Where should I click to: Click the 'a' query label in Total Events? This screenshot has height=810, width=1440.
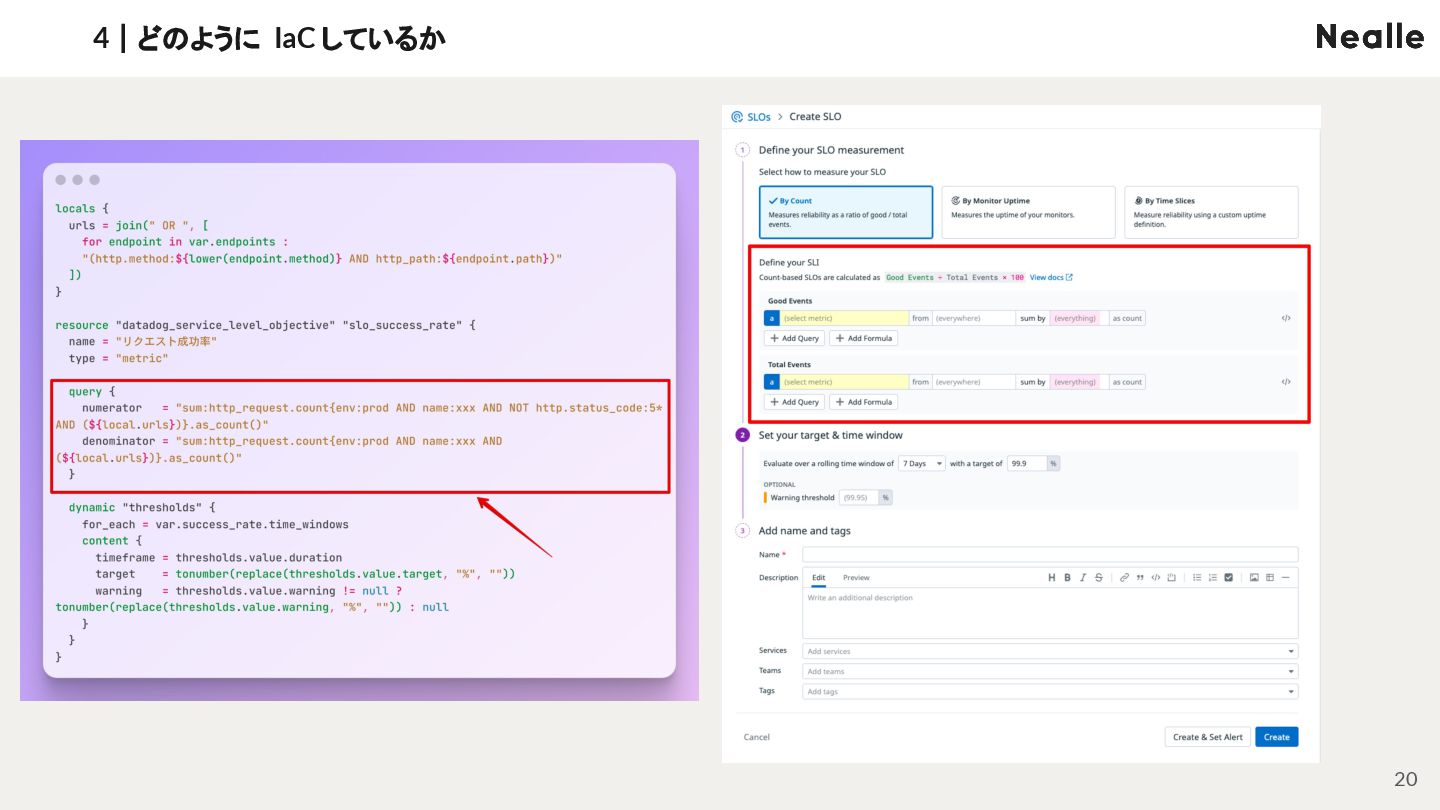pyautogui.click(x=771, y=382)
